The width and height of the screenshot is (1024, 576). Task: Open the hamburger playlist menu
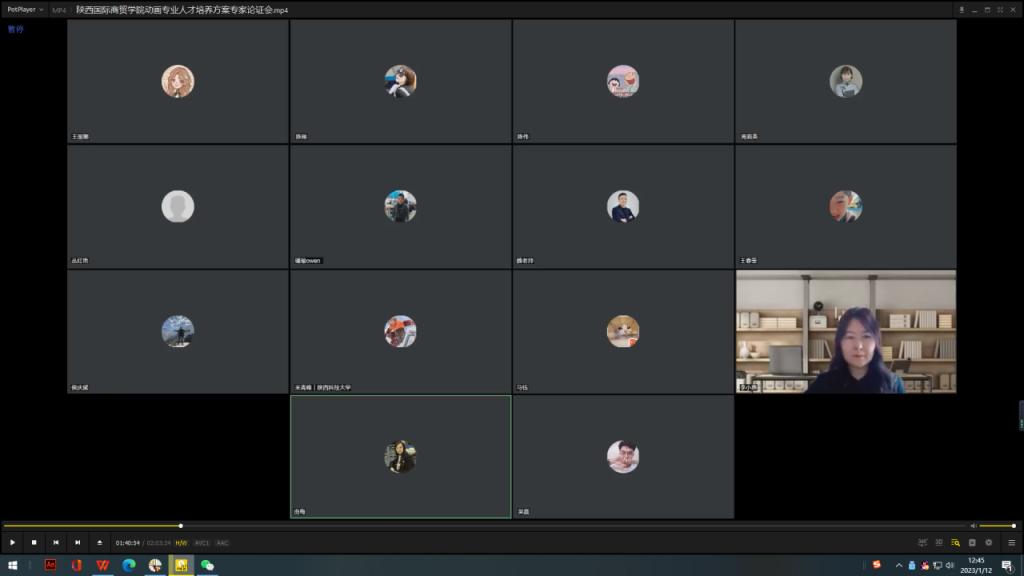point(1011,542)
